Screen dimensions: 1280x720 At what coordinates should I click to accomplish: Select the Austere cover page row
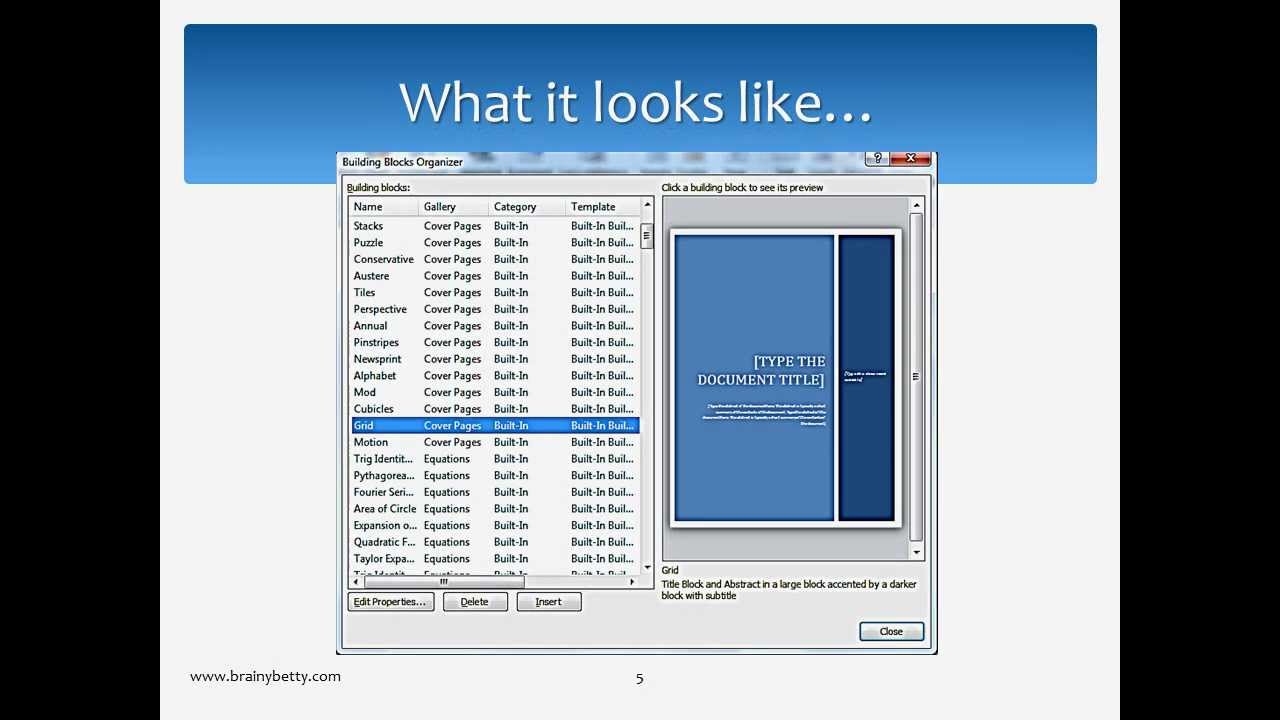pyautogui.click(x=494, y=276)
